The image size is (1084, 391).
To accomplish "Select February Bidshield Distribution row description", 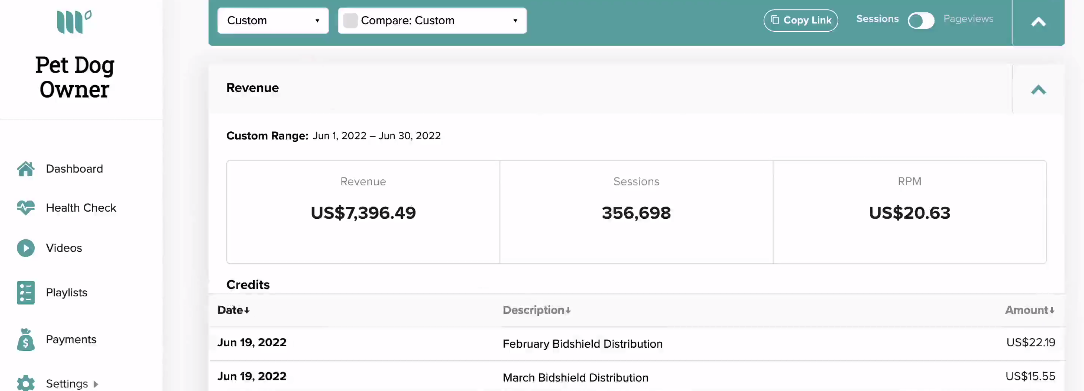I will [582, 344].
